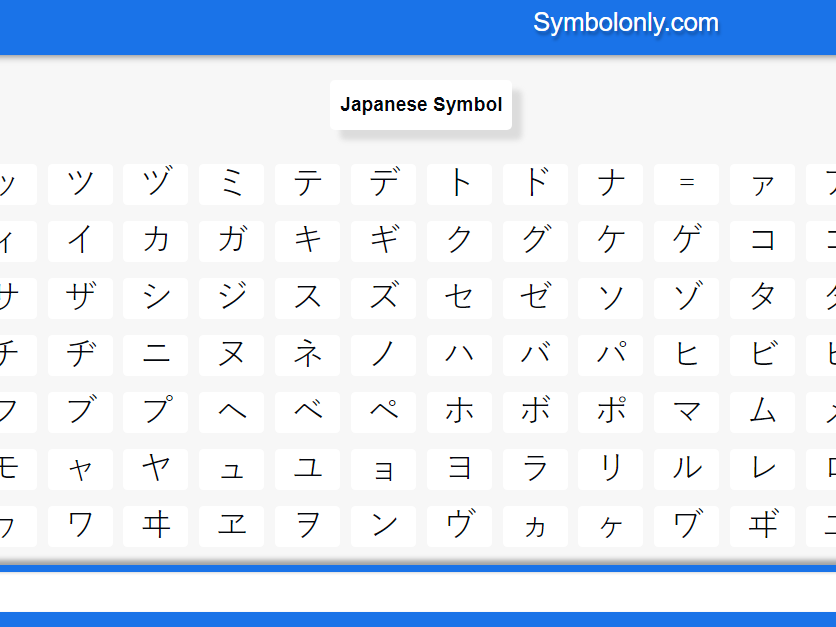Click the katakana デ (de) symbol
The height and width of the screenshot is (627, 836).
coord(382,184)
